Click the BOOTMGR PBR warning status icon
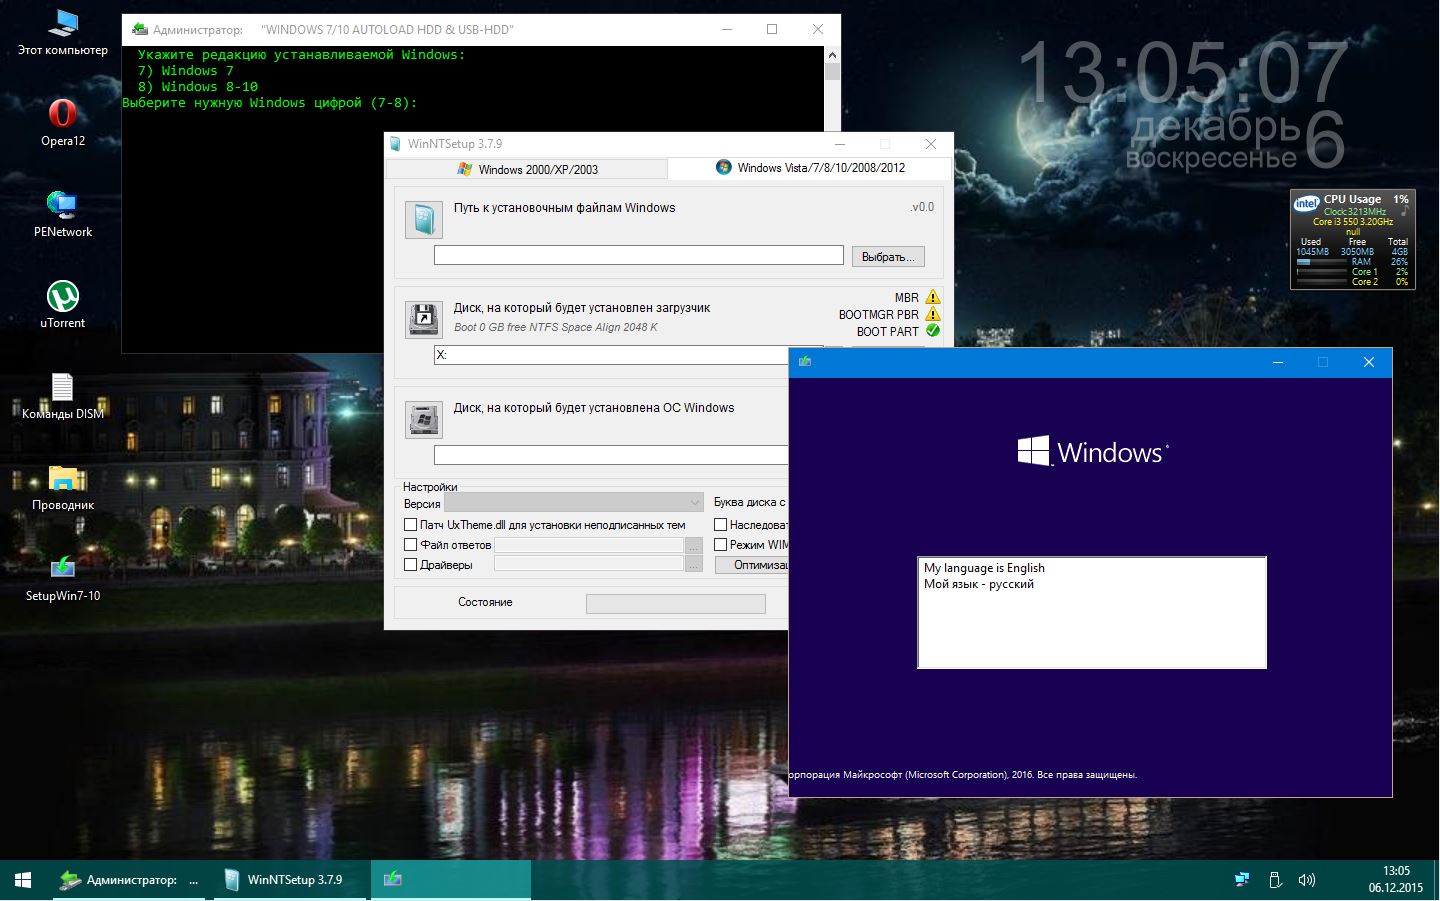The image size is (1440, 901). tap(933, 314)
